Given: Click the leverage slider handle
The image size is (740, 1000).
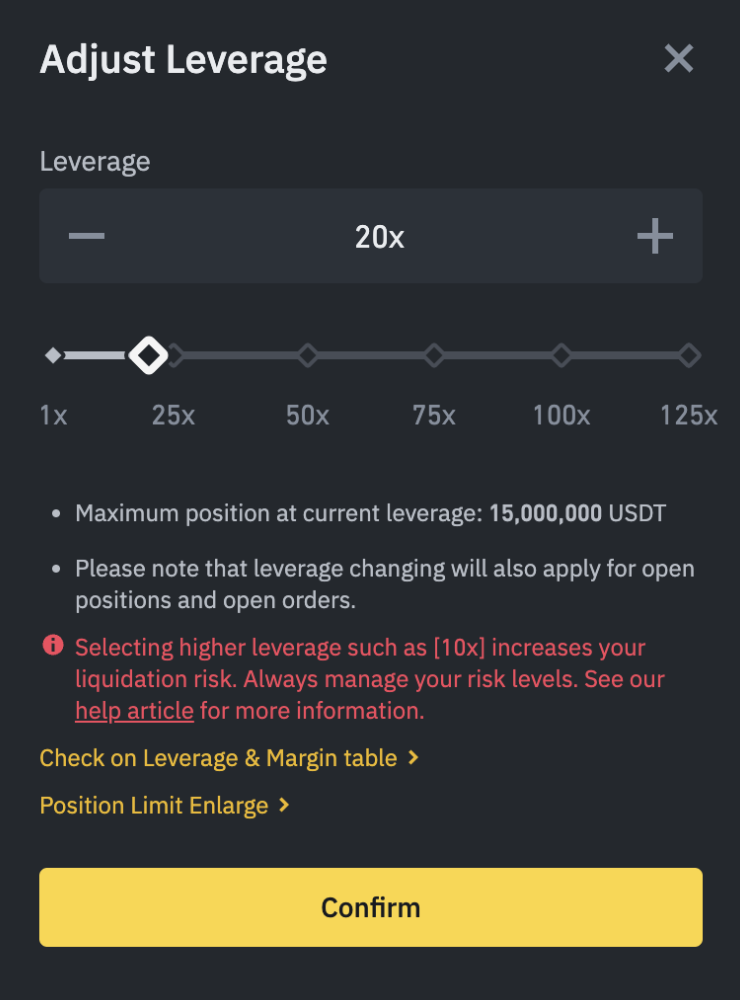Looking at the screenshot, I should tap(149, 355).
